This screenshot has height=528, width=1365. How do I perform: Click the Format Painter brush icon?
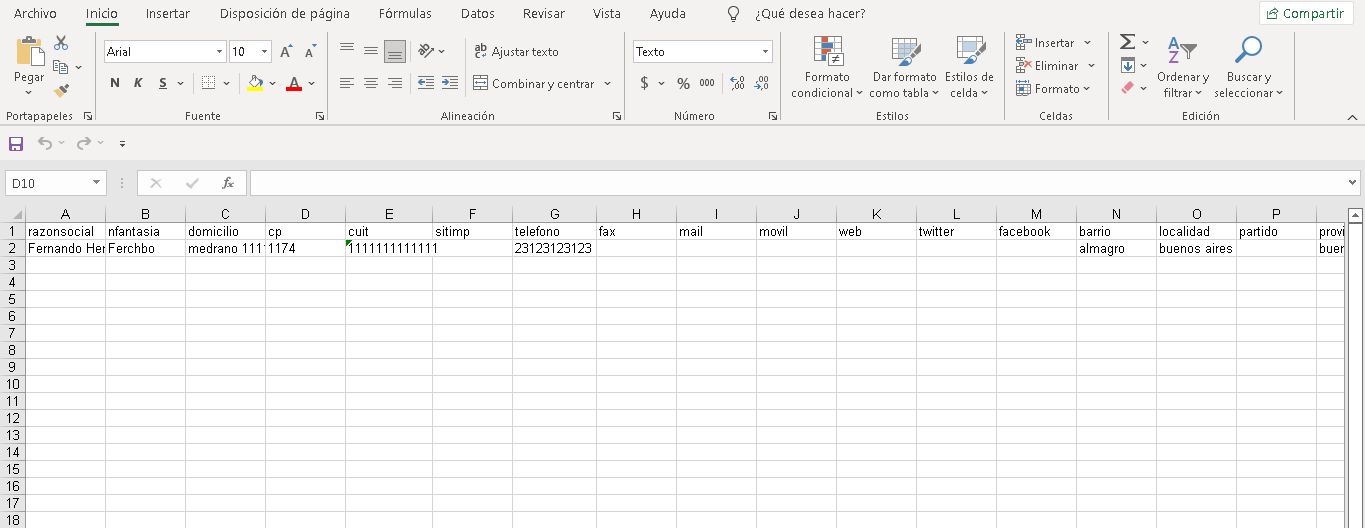point(61,91)
